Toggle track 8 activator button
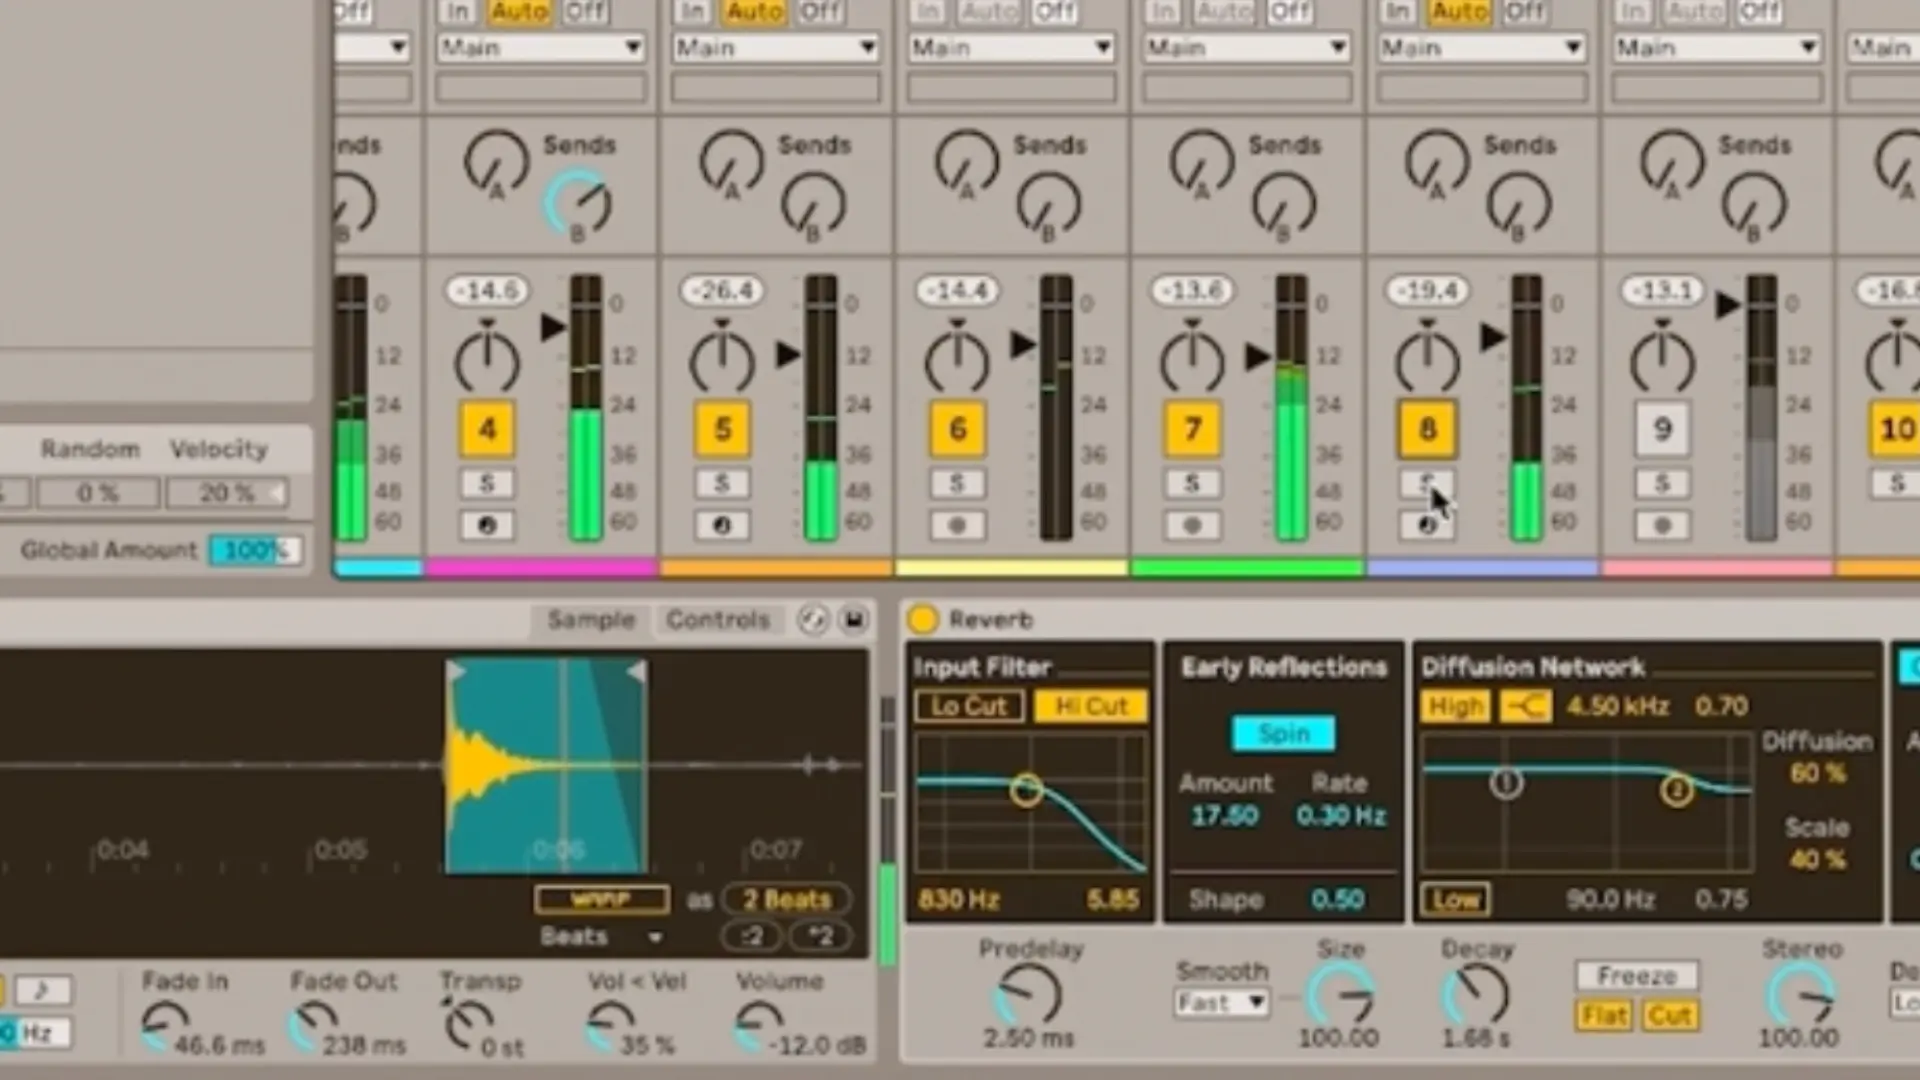 1427,429
